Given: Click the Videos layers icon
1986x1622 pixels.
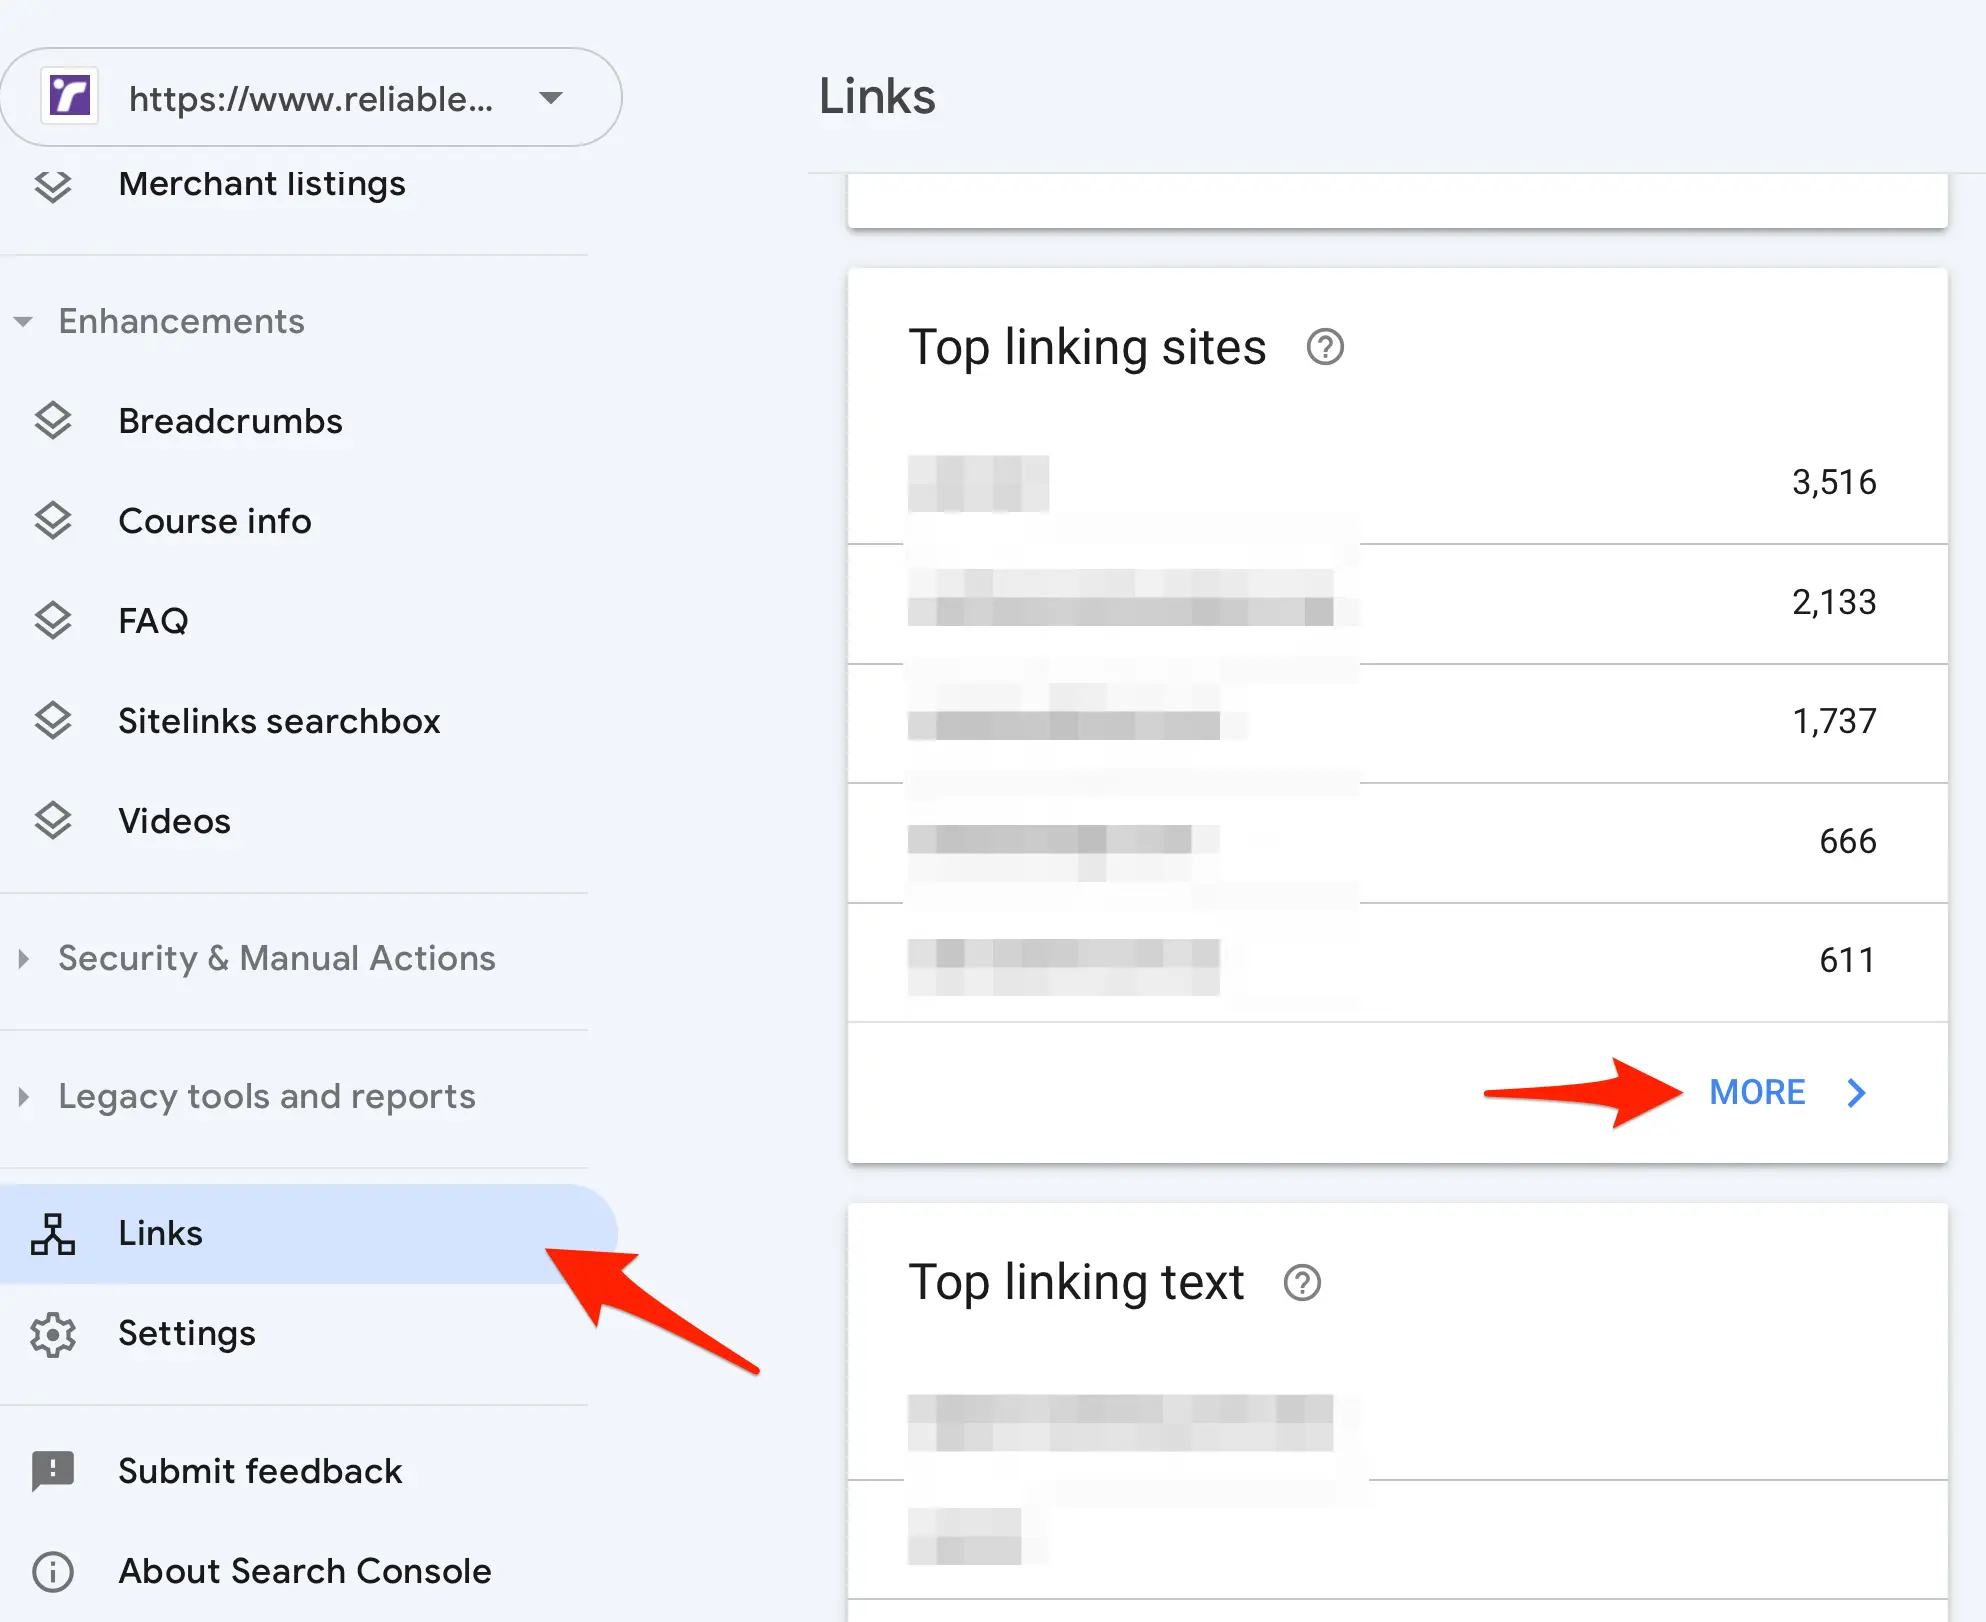Looking at the screenshot, I should [x=53, y=821].
